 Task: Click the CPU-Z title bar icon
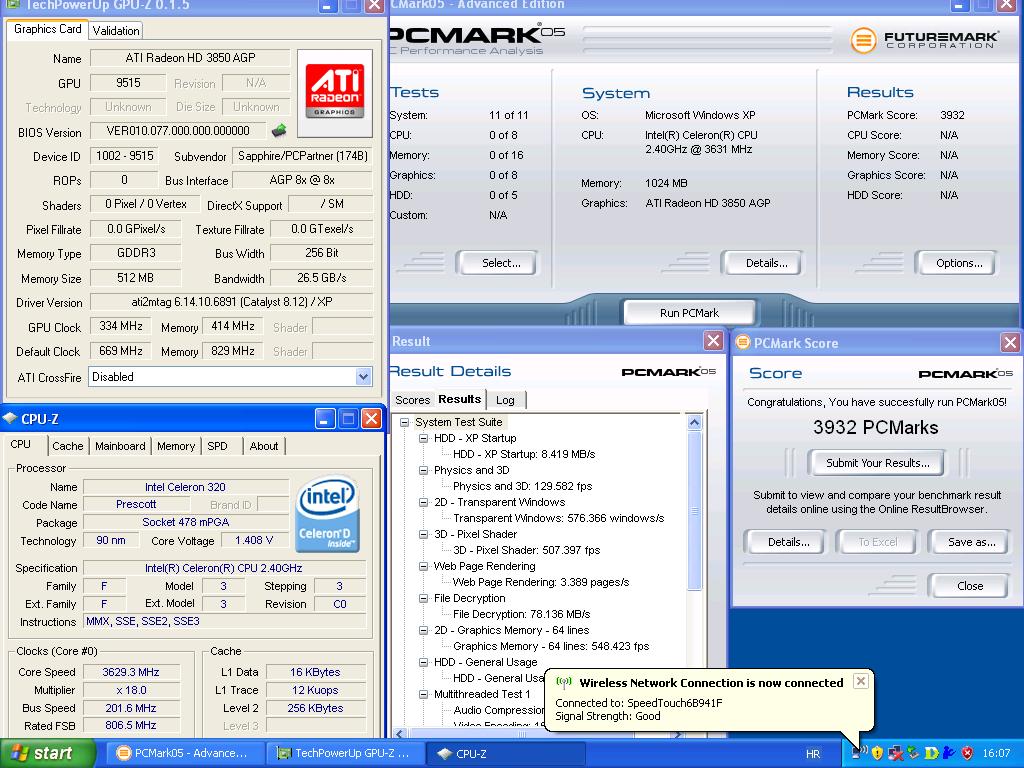10,419
